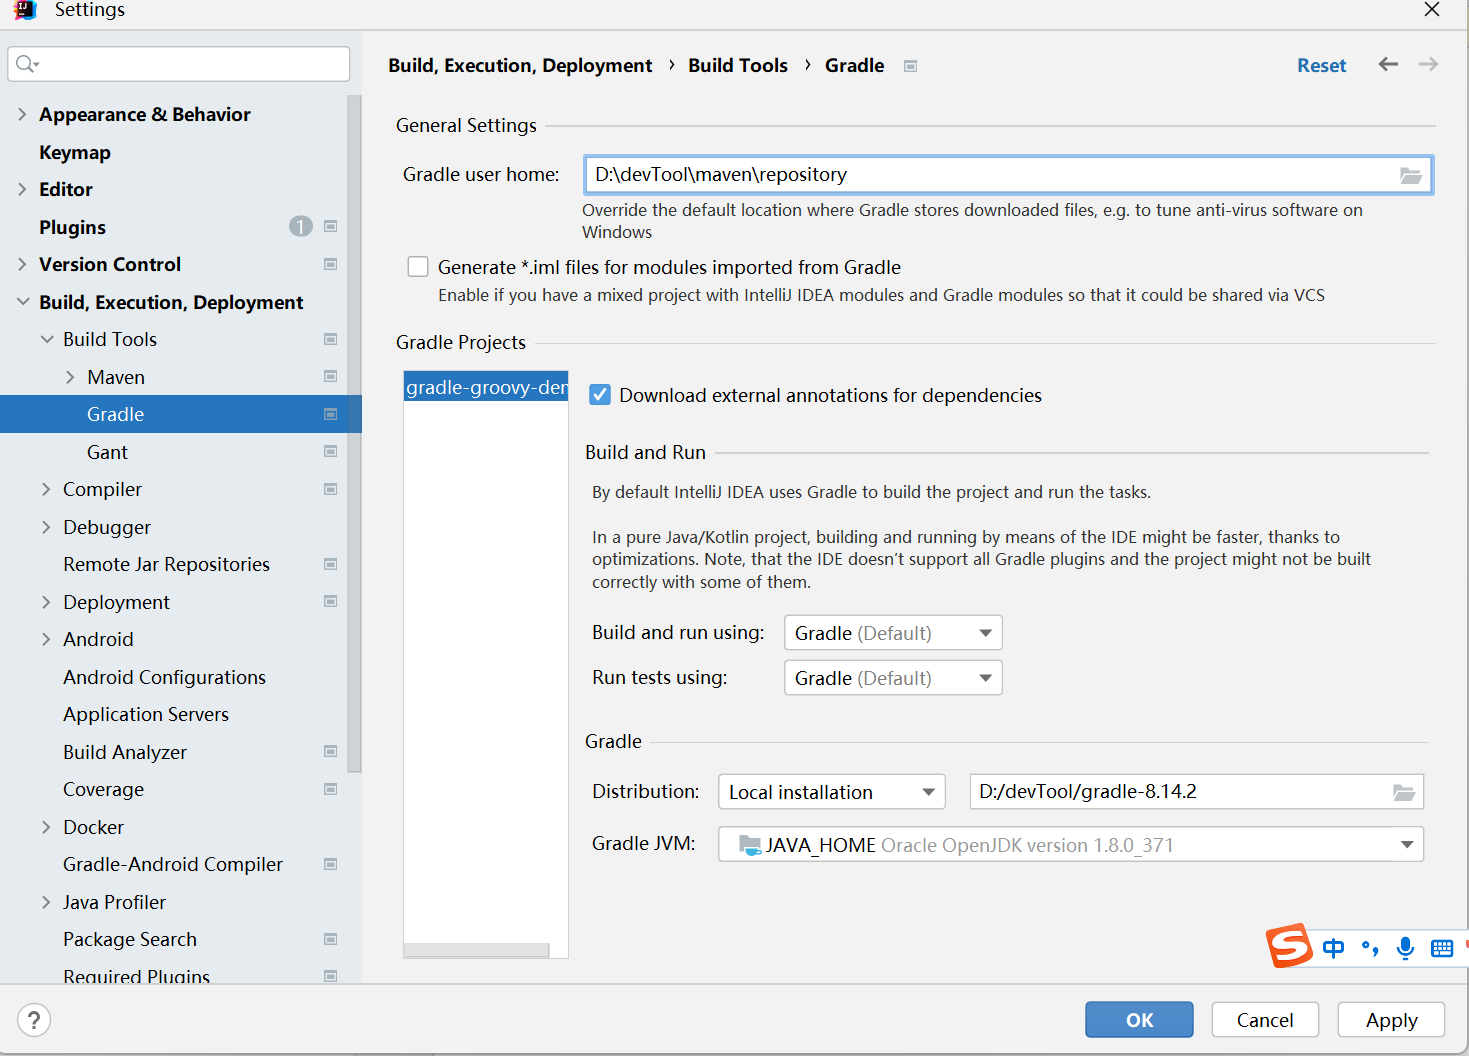Select Application Servers in settings tree

[x=146, y=714]
